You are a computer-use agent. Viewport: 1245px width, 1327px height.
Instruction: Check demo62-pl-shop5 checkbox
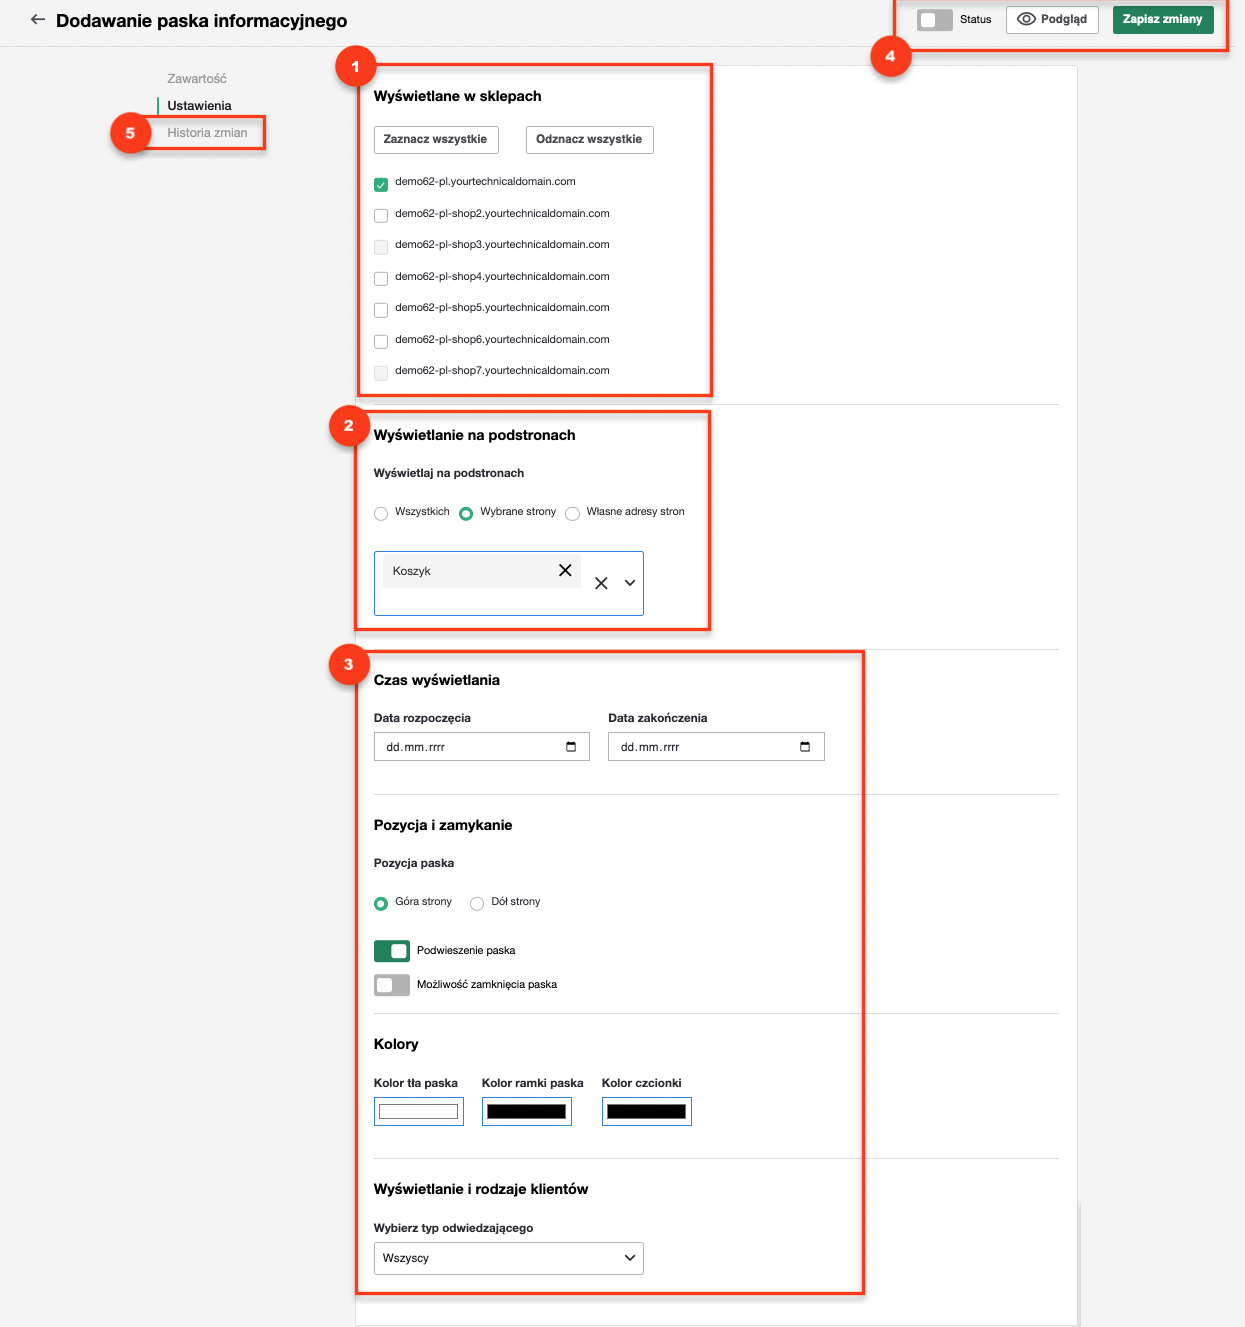381,310
